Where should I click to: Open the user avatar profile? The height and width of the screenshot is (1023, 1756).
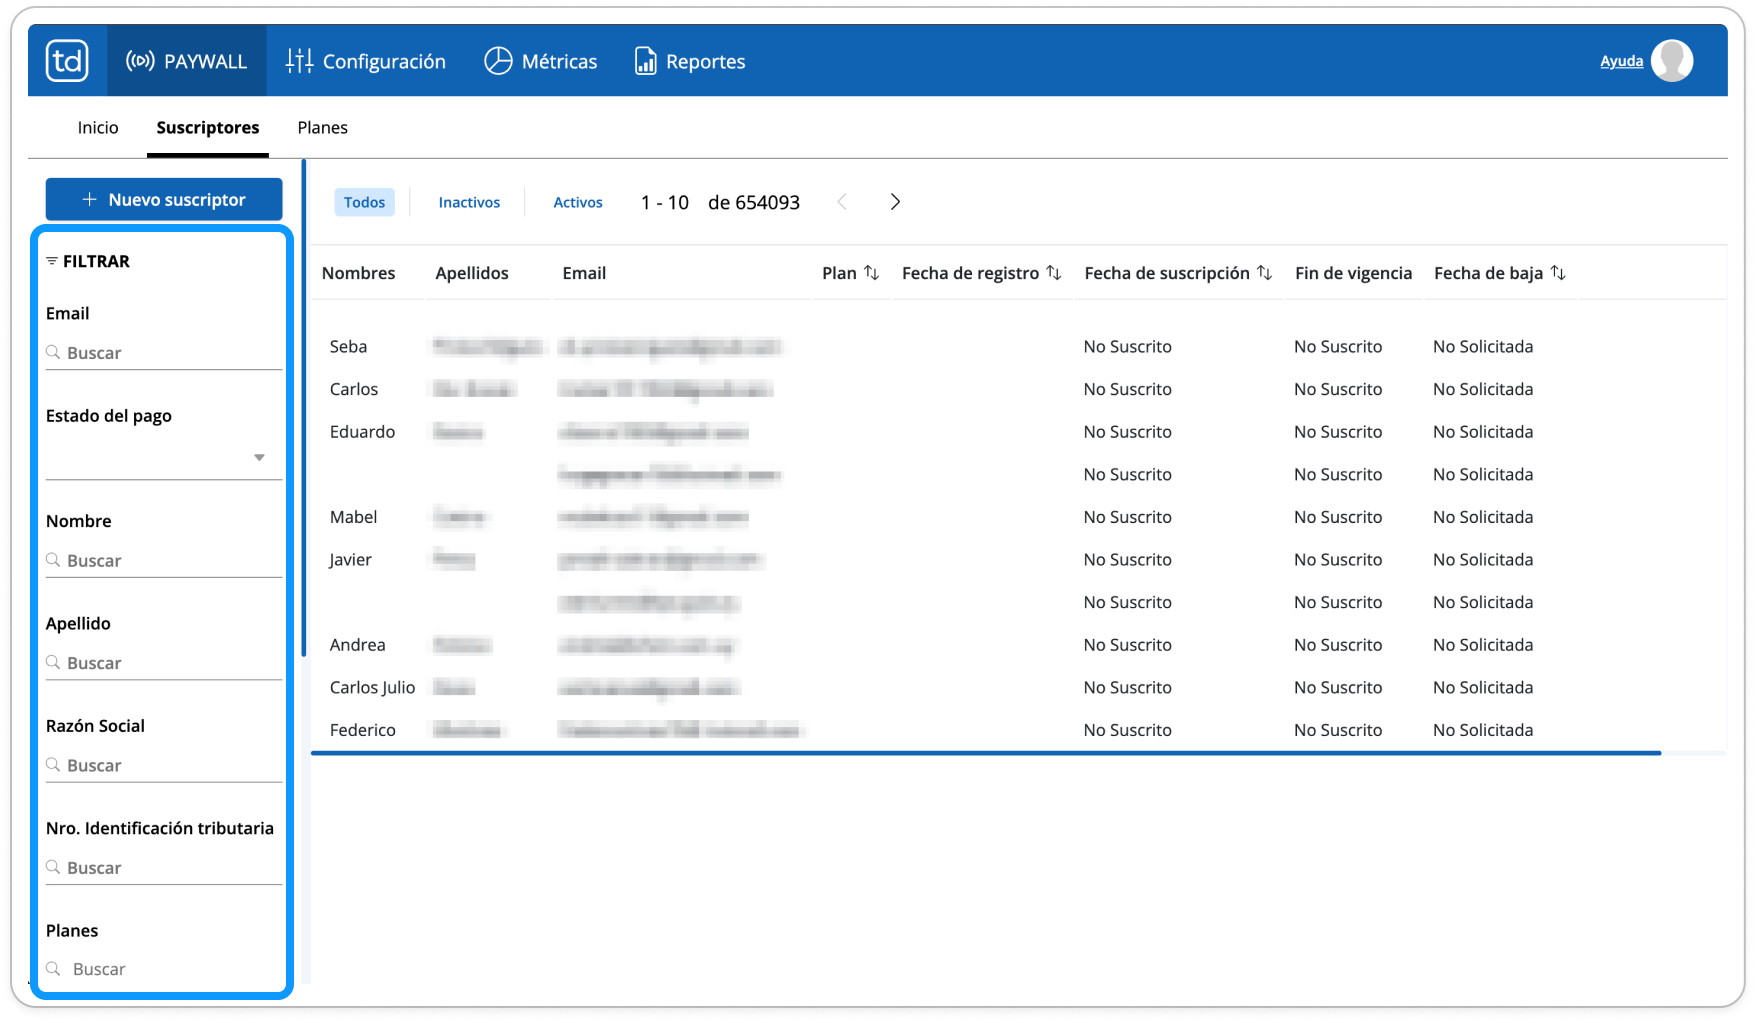pyautogui.click(x=1672, y=61)
